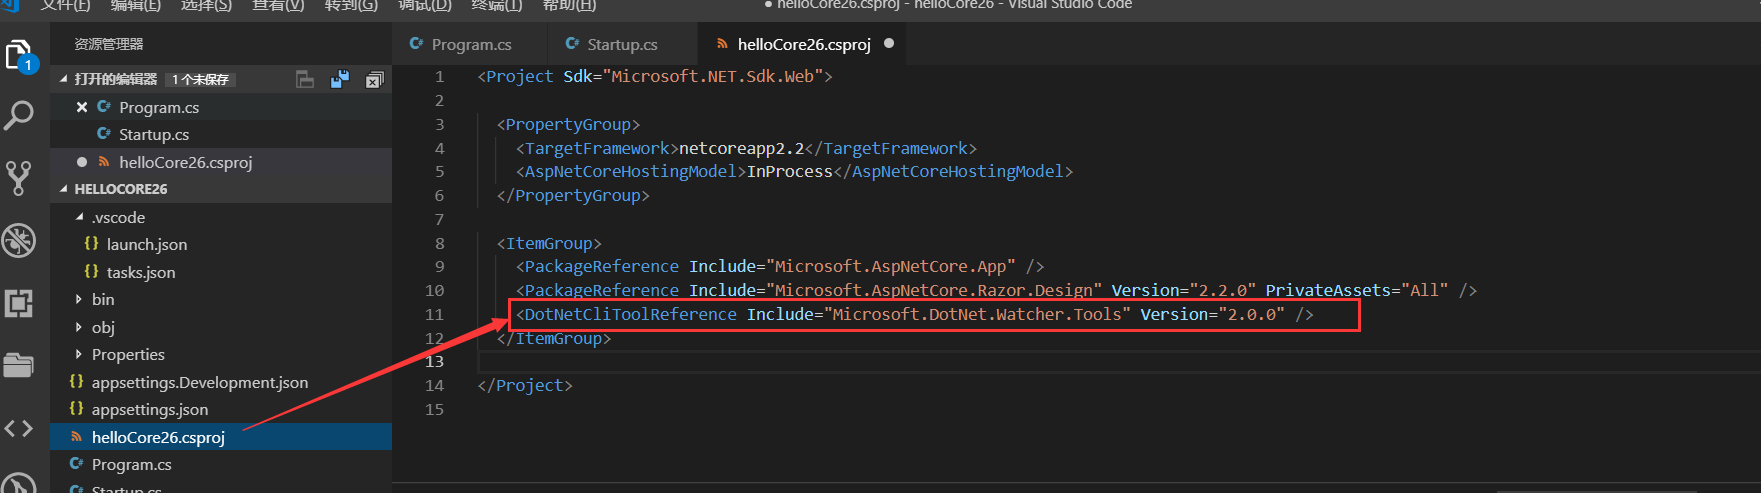Open appsettings.Development.json file

coord(199,382)
